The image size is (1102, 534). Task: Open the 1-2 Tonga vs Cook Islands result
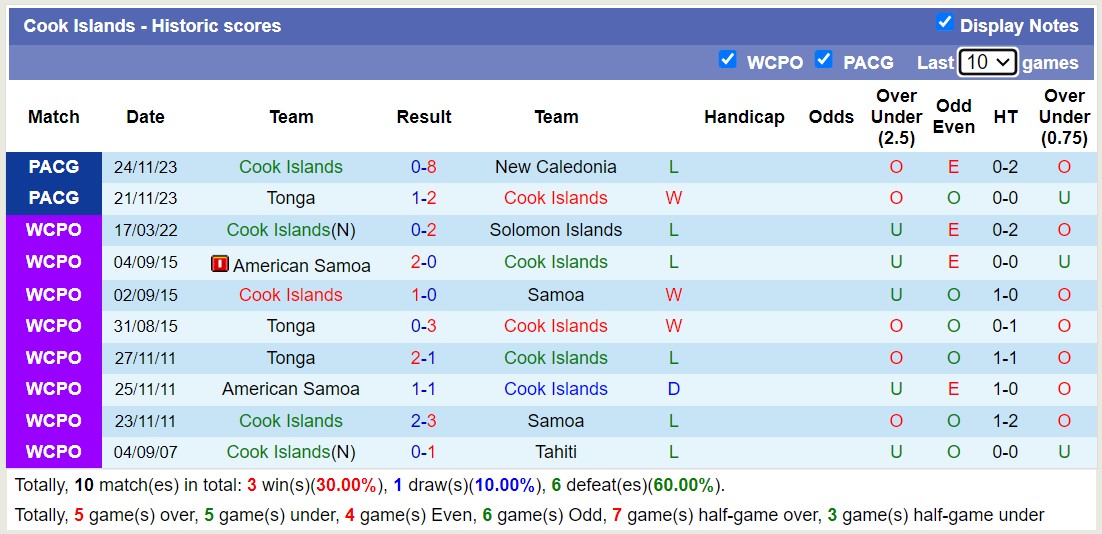(x=424, y=198)
